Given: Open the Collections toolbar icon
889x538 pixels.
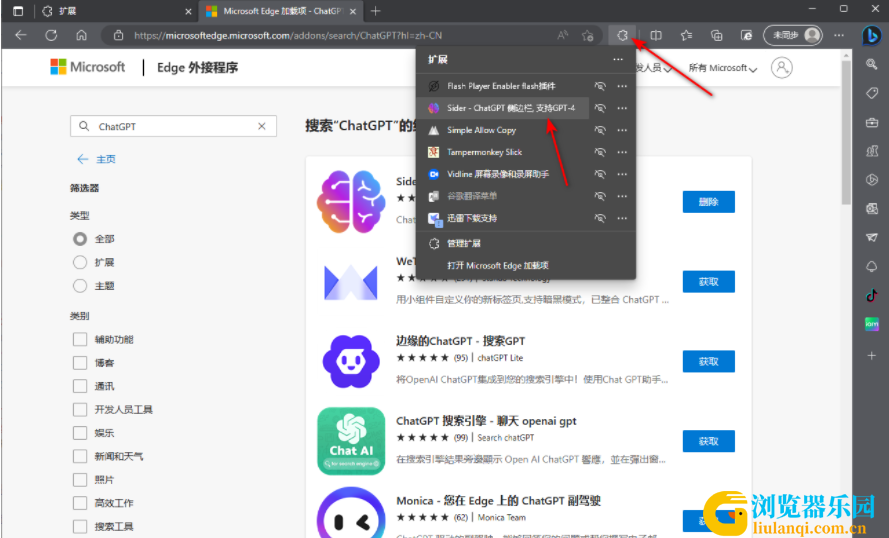Looking at the screenshot, I should click(717, 35).
